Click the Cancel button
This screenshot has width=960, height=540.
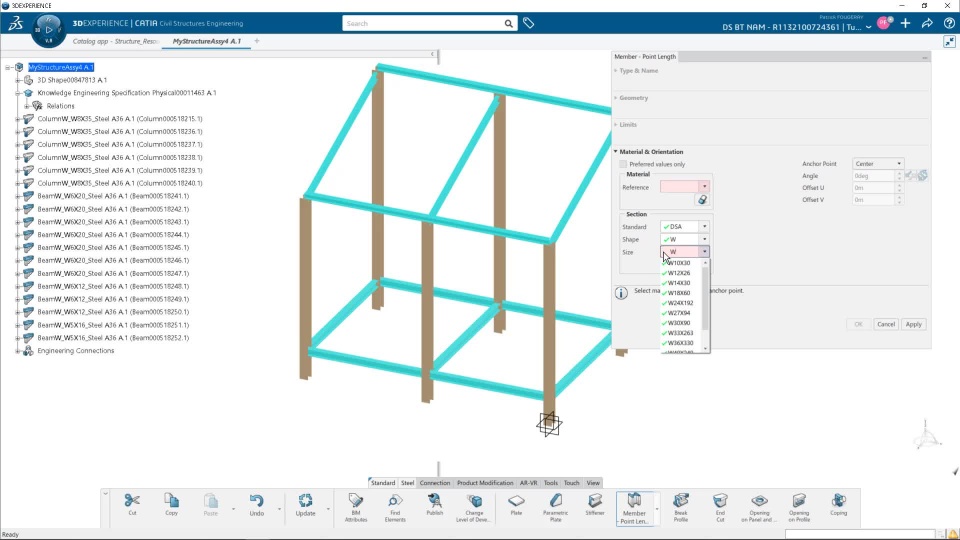[x=886, y=324]
